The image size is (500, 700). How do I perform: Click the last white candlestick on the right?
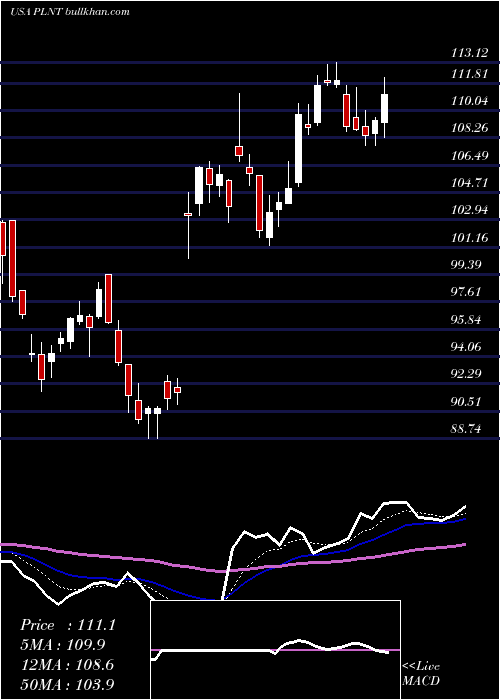pyautogui.click(x=384, y=108)
